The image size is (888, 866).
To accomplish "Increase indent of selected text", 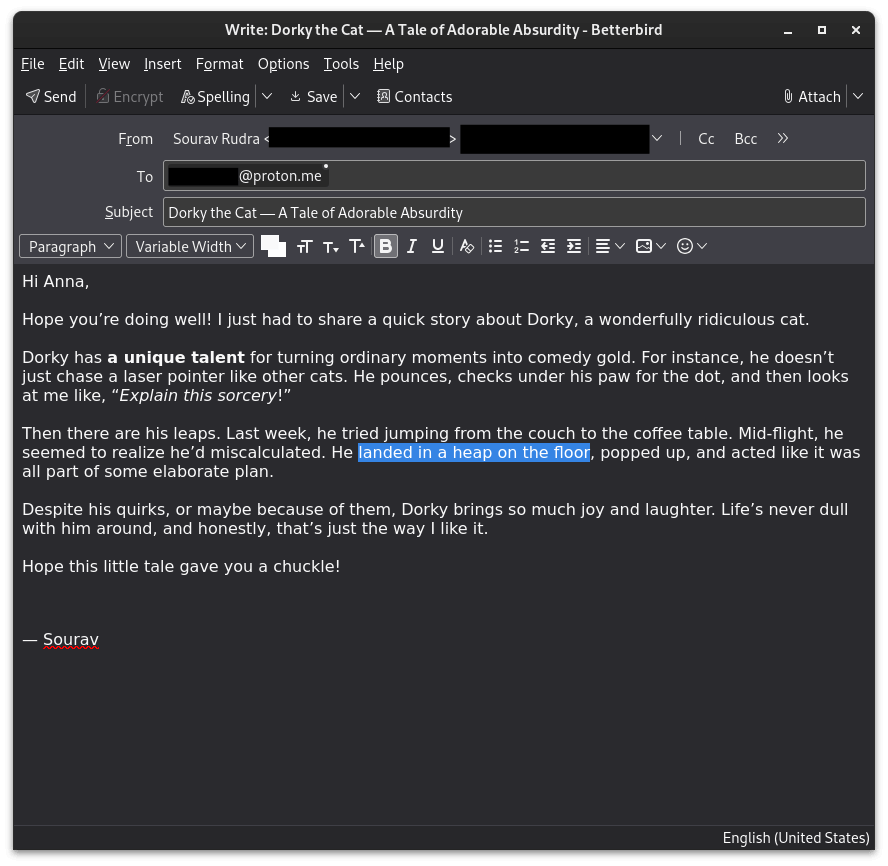I will click(x=573, y=245).
